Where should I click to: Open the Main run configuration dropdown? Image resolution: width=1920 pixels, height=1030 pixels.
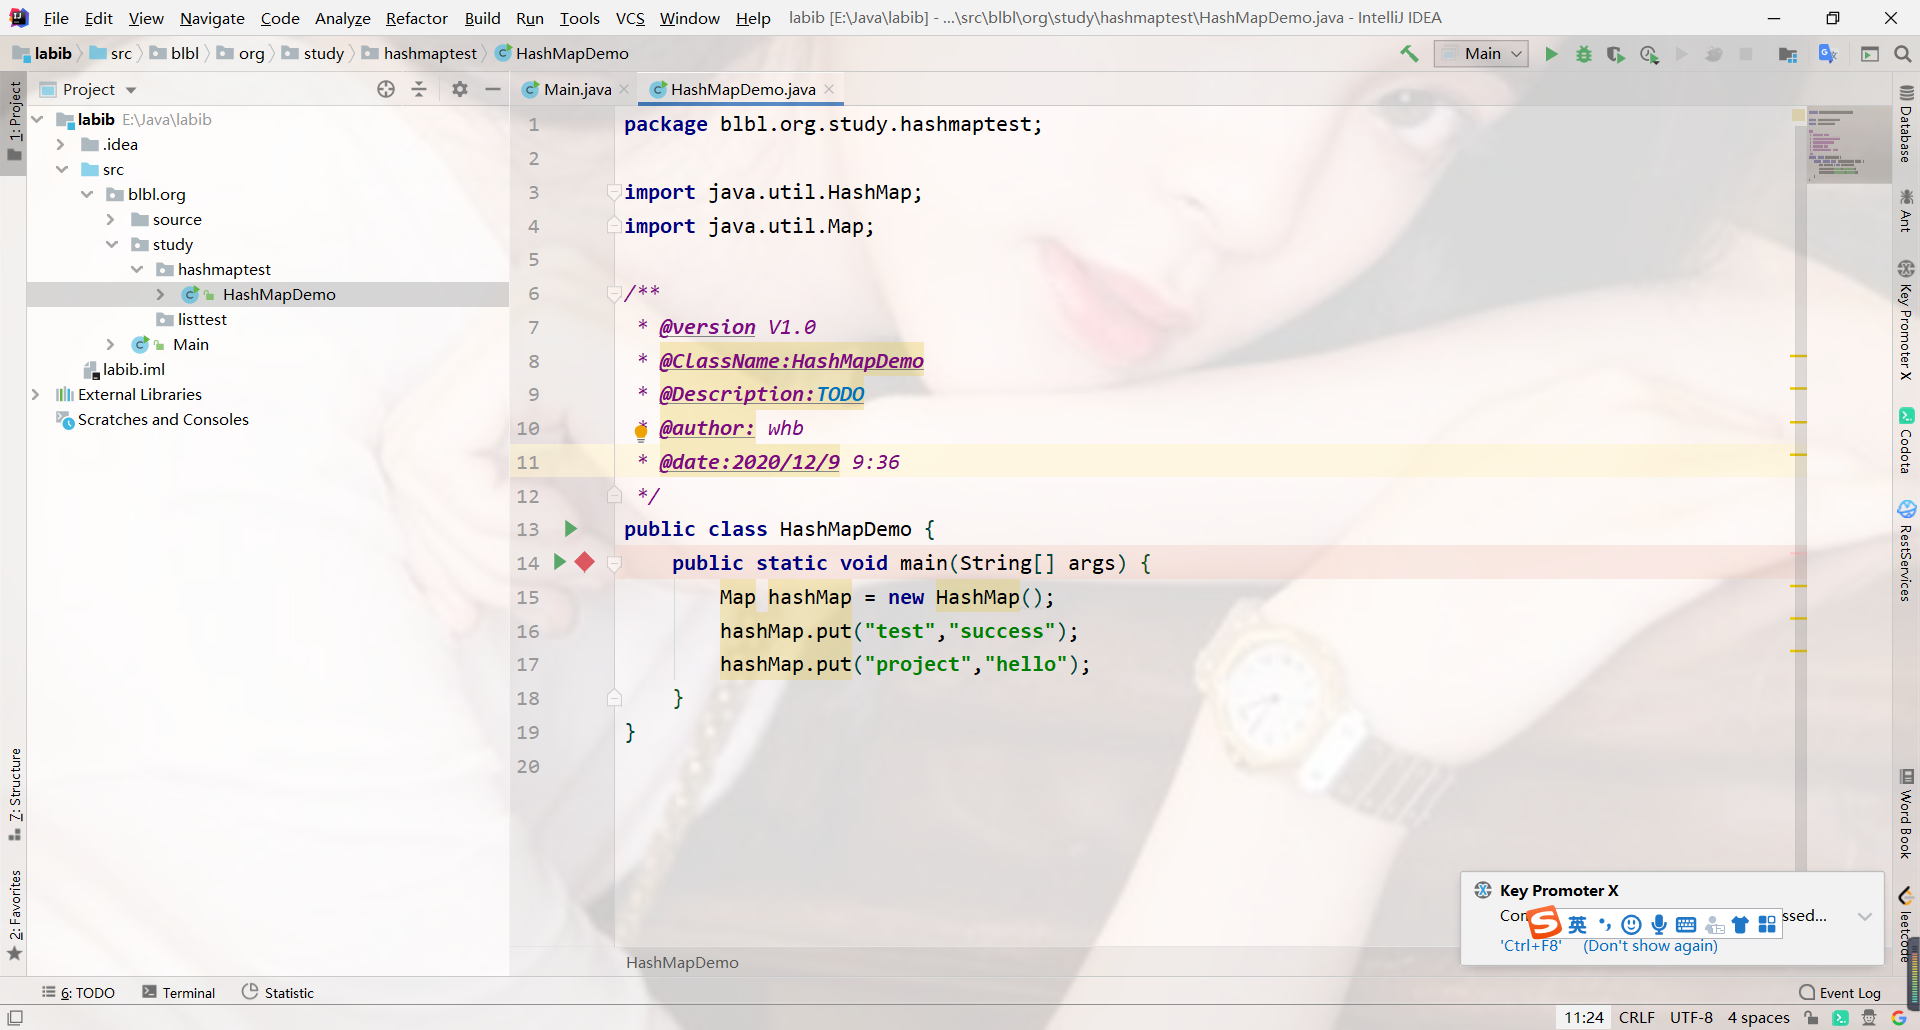1481,54
